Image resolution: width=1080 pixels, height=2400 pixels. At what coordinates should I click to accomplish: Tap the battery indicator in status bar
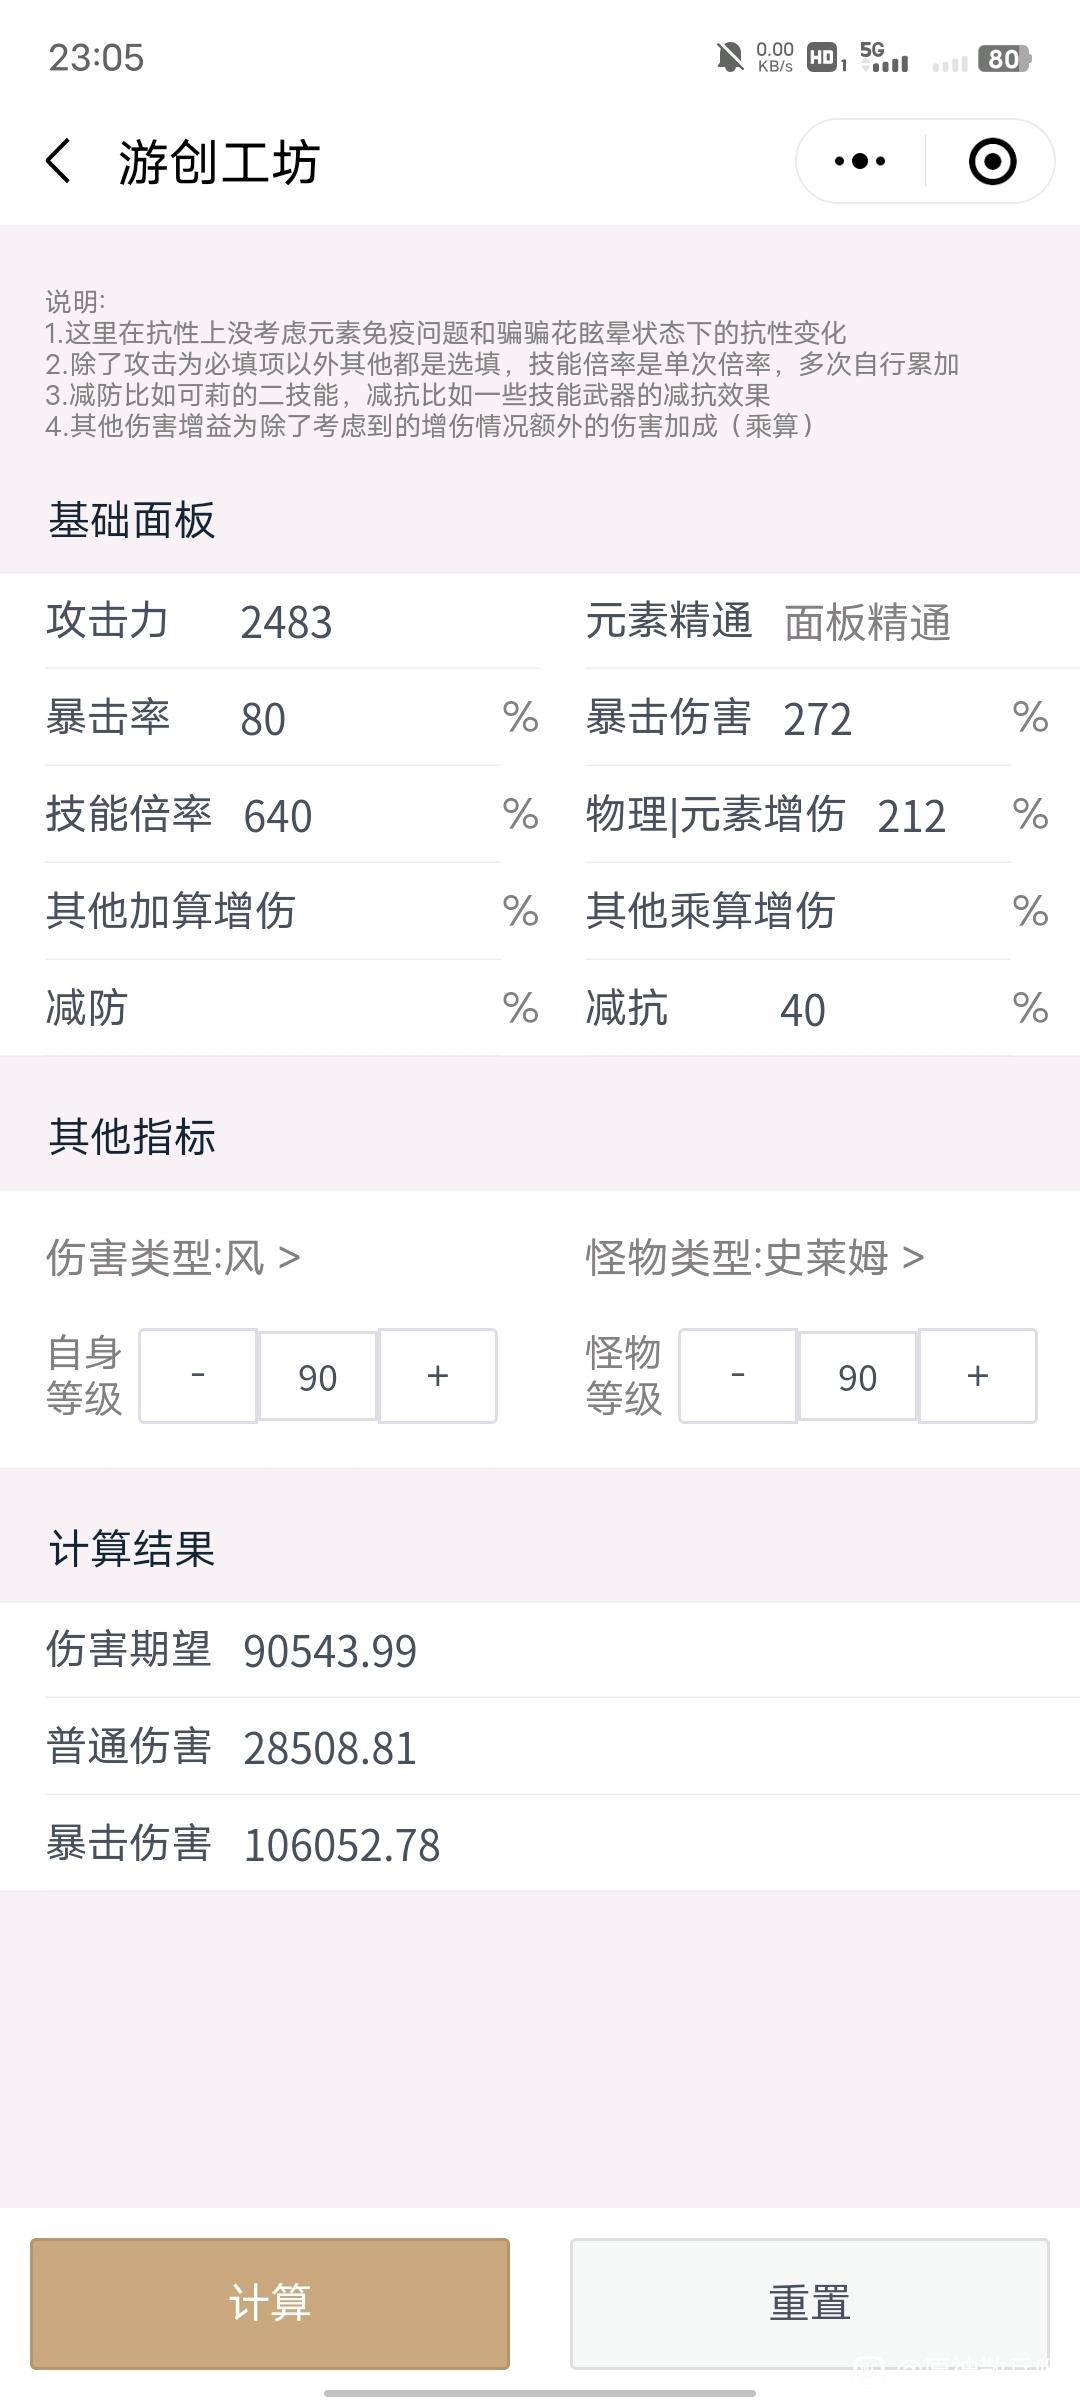click(1004, 59)
